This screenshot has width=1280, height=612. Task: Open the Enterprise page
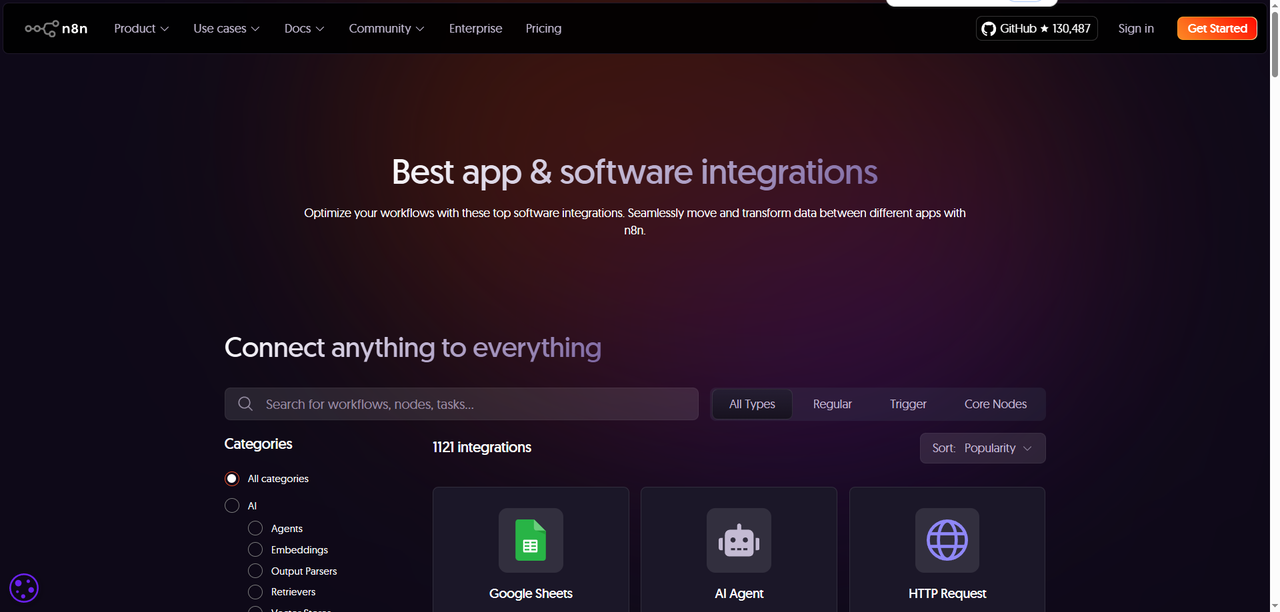pos(476,29)
